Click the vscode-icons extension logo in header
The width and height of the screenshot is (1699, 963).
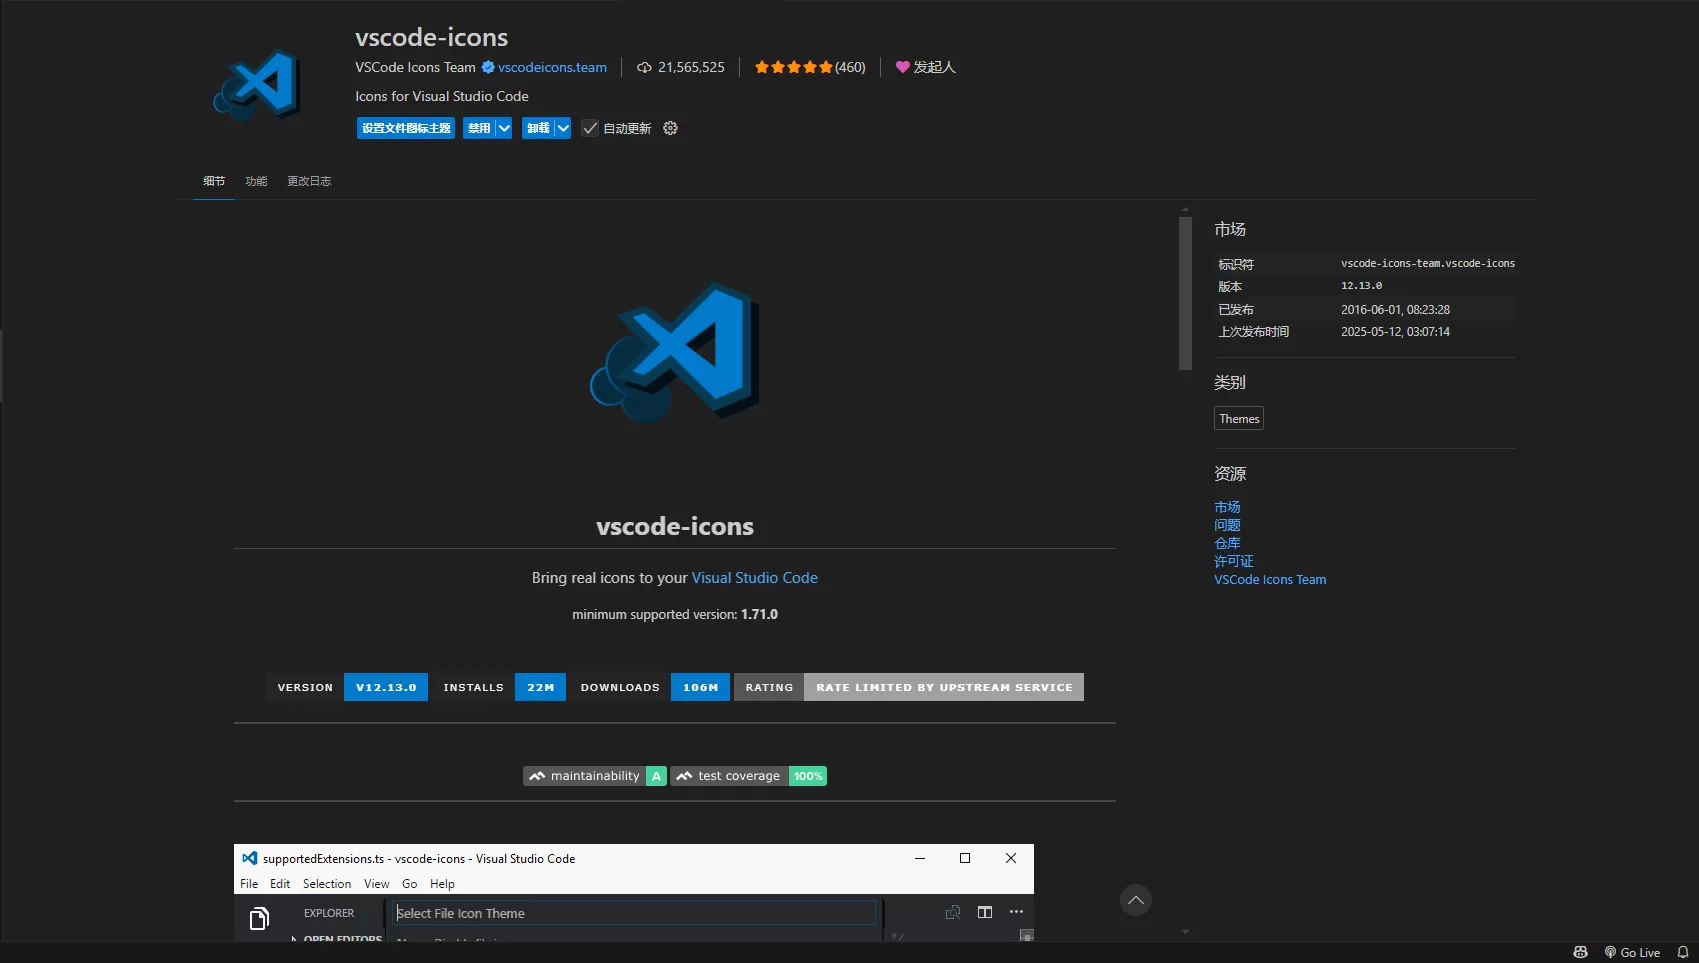(257, 84)
